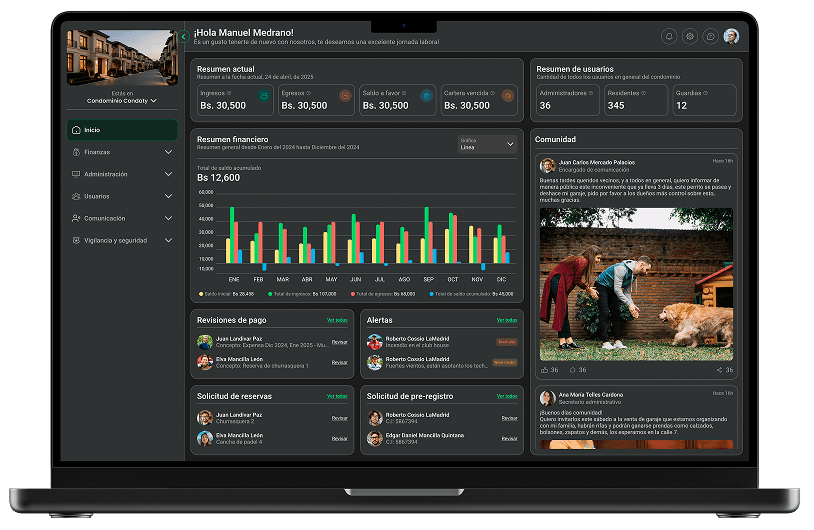Select Inicio in the sidebar

(x=122, y=130)
